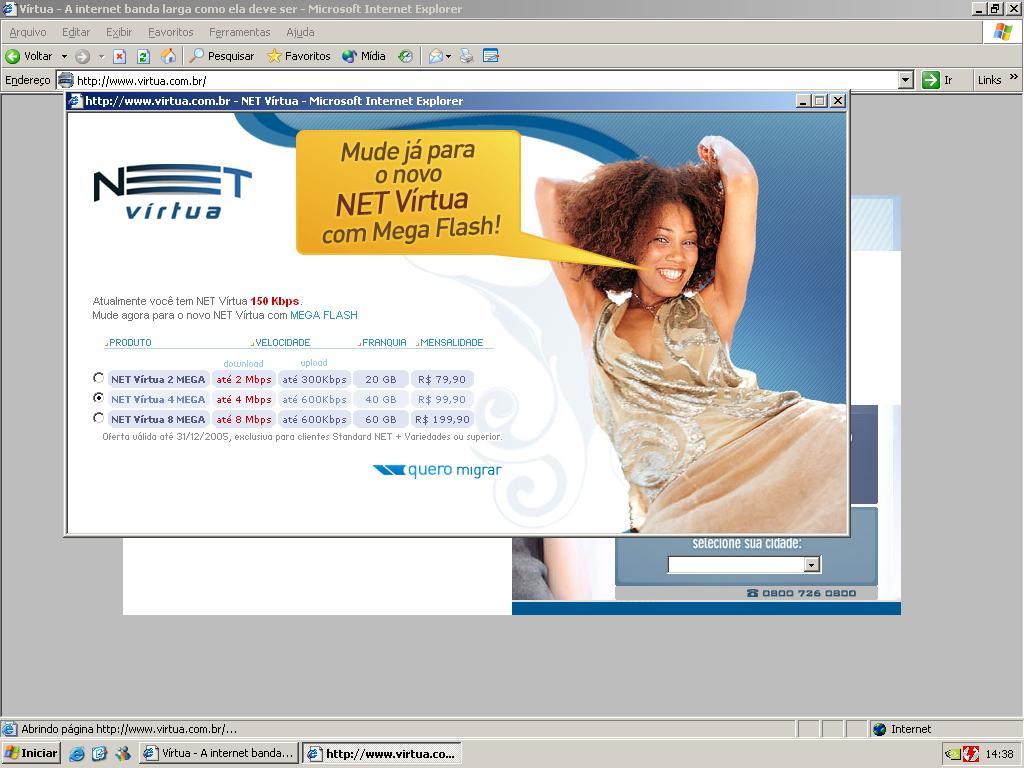The height and width of the screenshot is (768, 1024).
Task: Open the Ferramentas menu
Action: point(240,32)
